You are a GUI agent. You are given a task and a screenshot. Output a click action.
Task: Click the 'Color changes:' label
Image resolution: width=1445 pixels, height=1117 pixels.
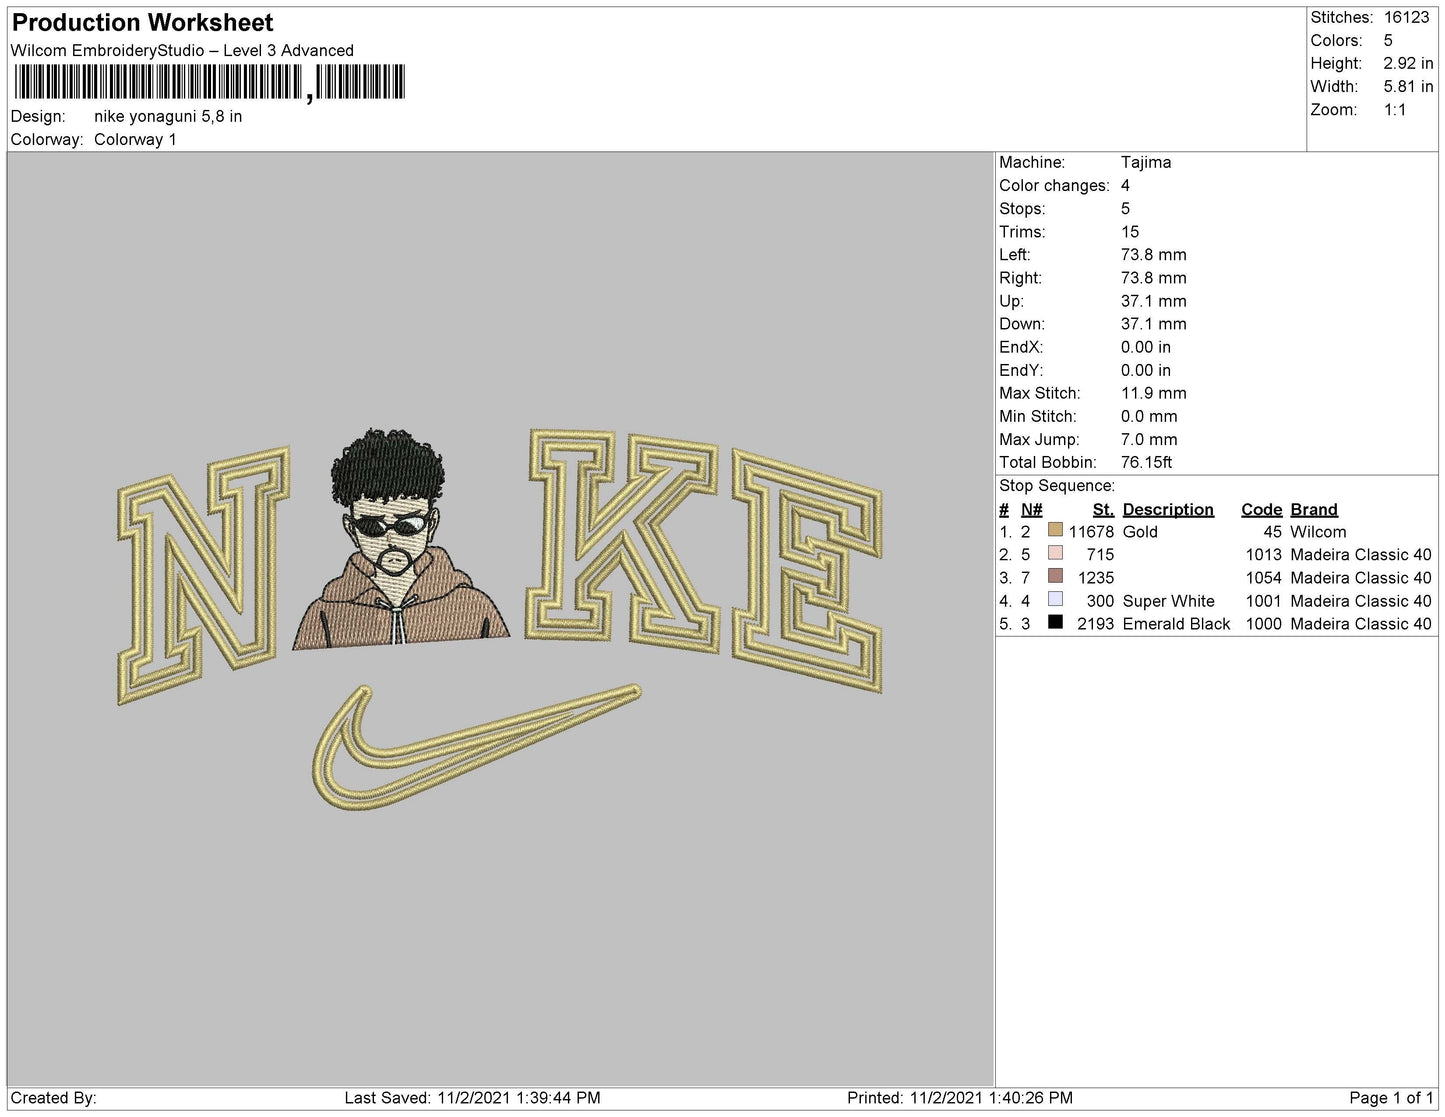click(x=1054, y=185)
